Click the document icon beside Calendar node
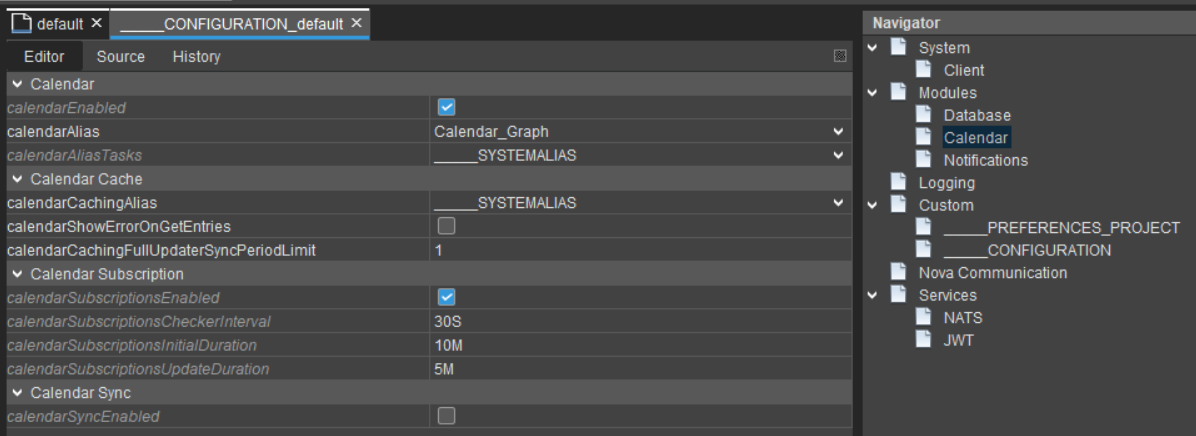This screenshot has width=1196, height=436. coord(923,137)
